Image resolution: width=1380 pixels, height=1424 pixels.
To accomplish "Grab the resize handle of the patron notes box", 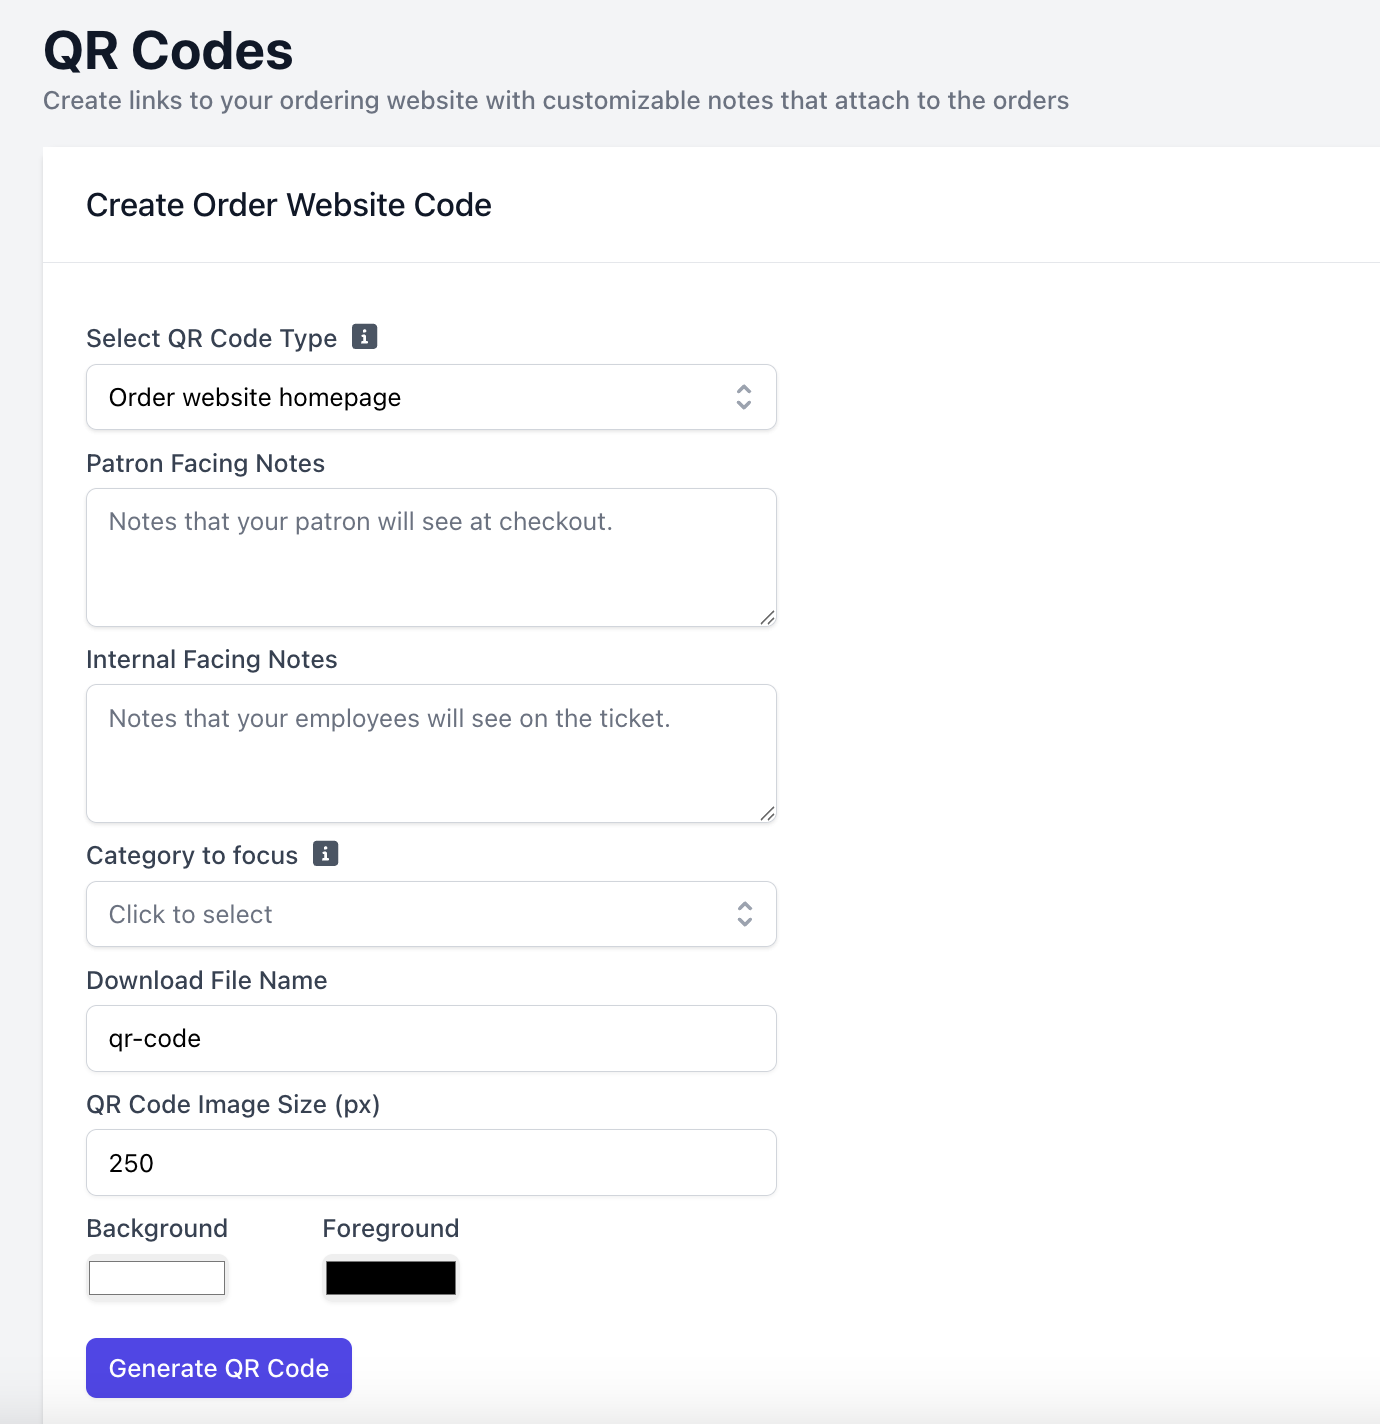I will tap(767, 617).
